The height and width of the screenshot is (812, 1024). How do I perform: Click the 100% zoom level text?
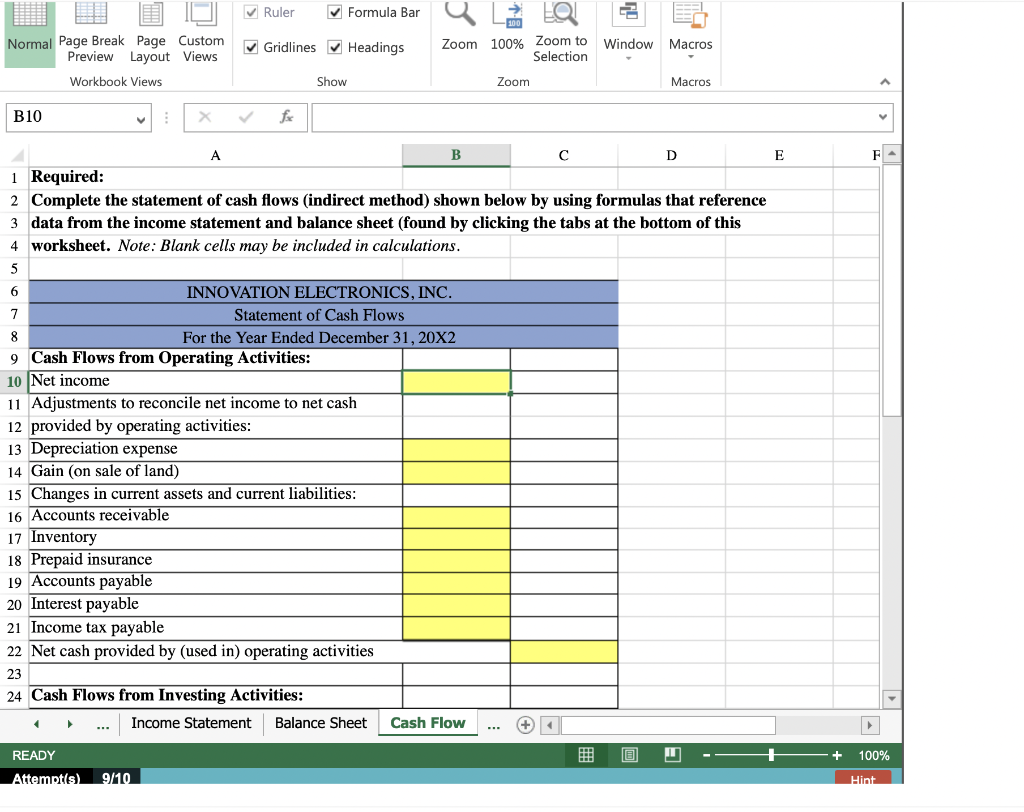pos(874,756)
